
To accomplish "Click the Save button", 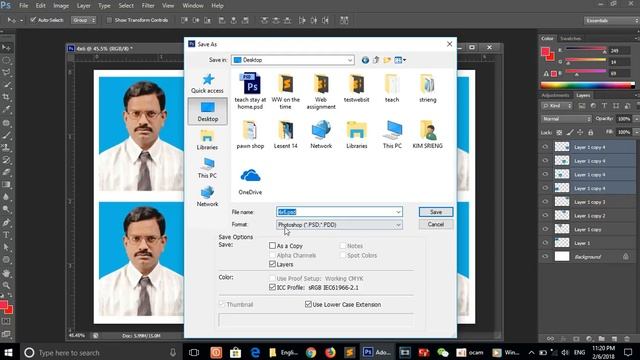I will [436, 212].
